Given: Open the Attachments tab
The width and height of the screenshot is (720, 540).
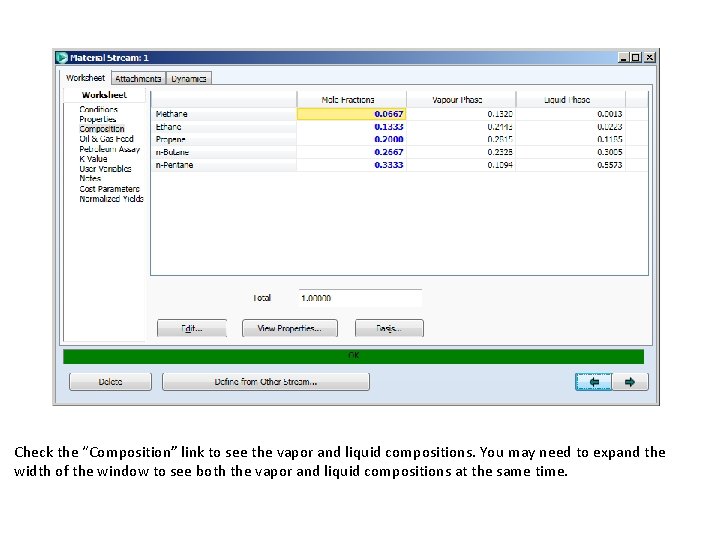Looking at the screenshot, I should click(x=138, y=79).
